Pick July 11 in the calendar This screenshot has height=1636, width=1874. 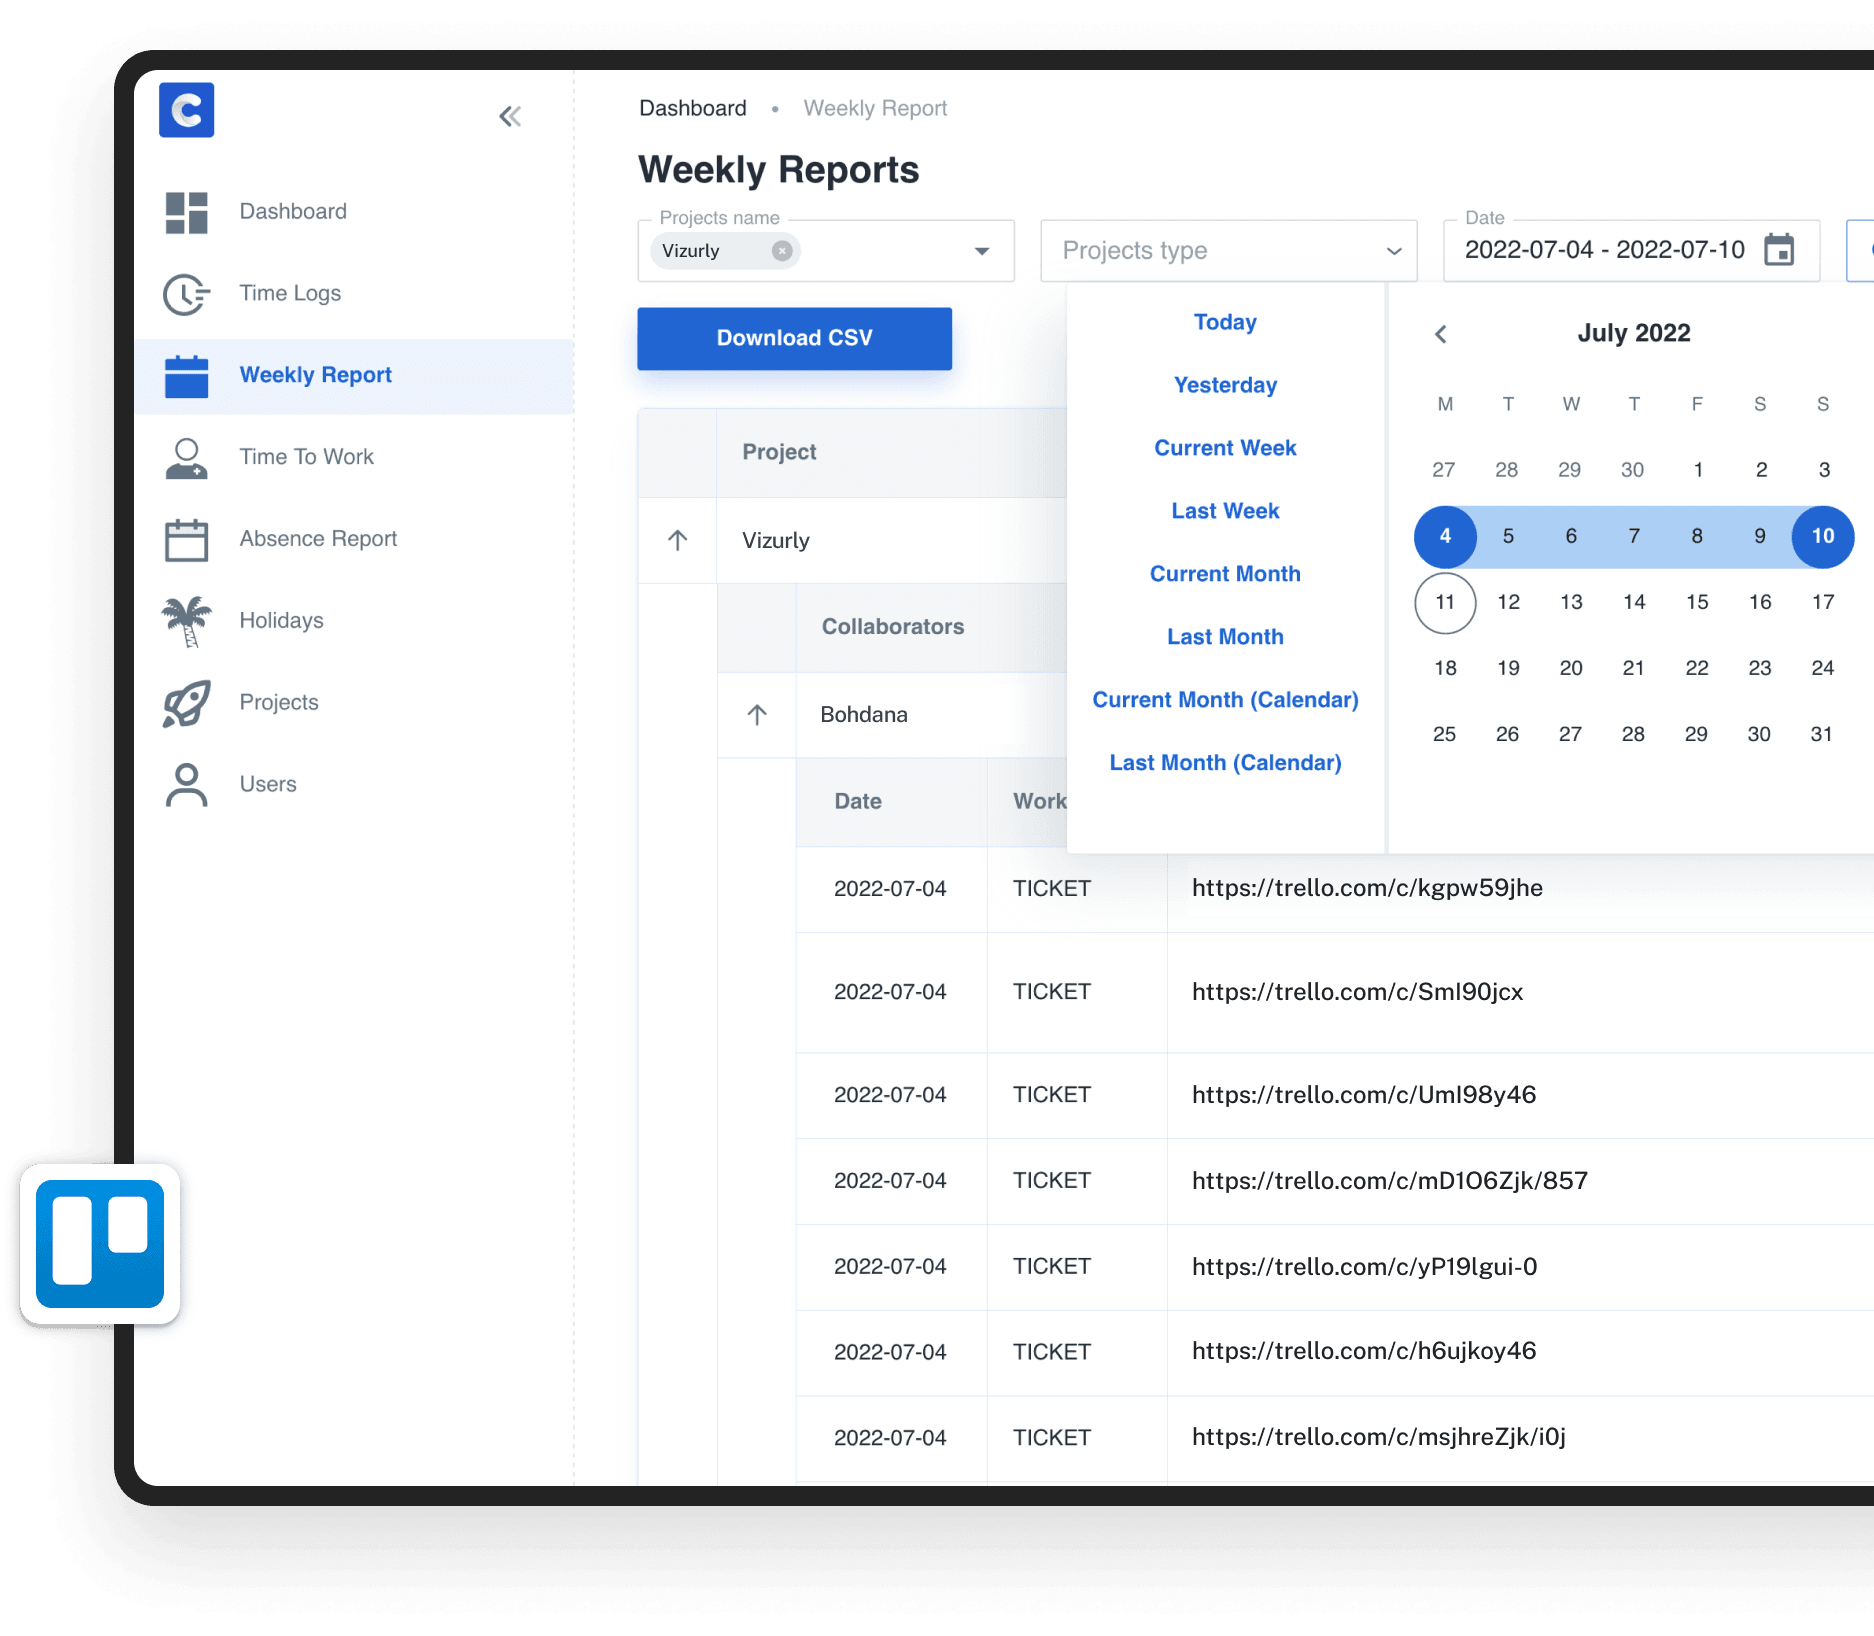click(x=1445, y=603)
